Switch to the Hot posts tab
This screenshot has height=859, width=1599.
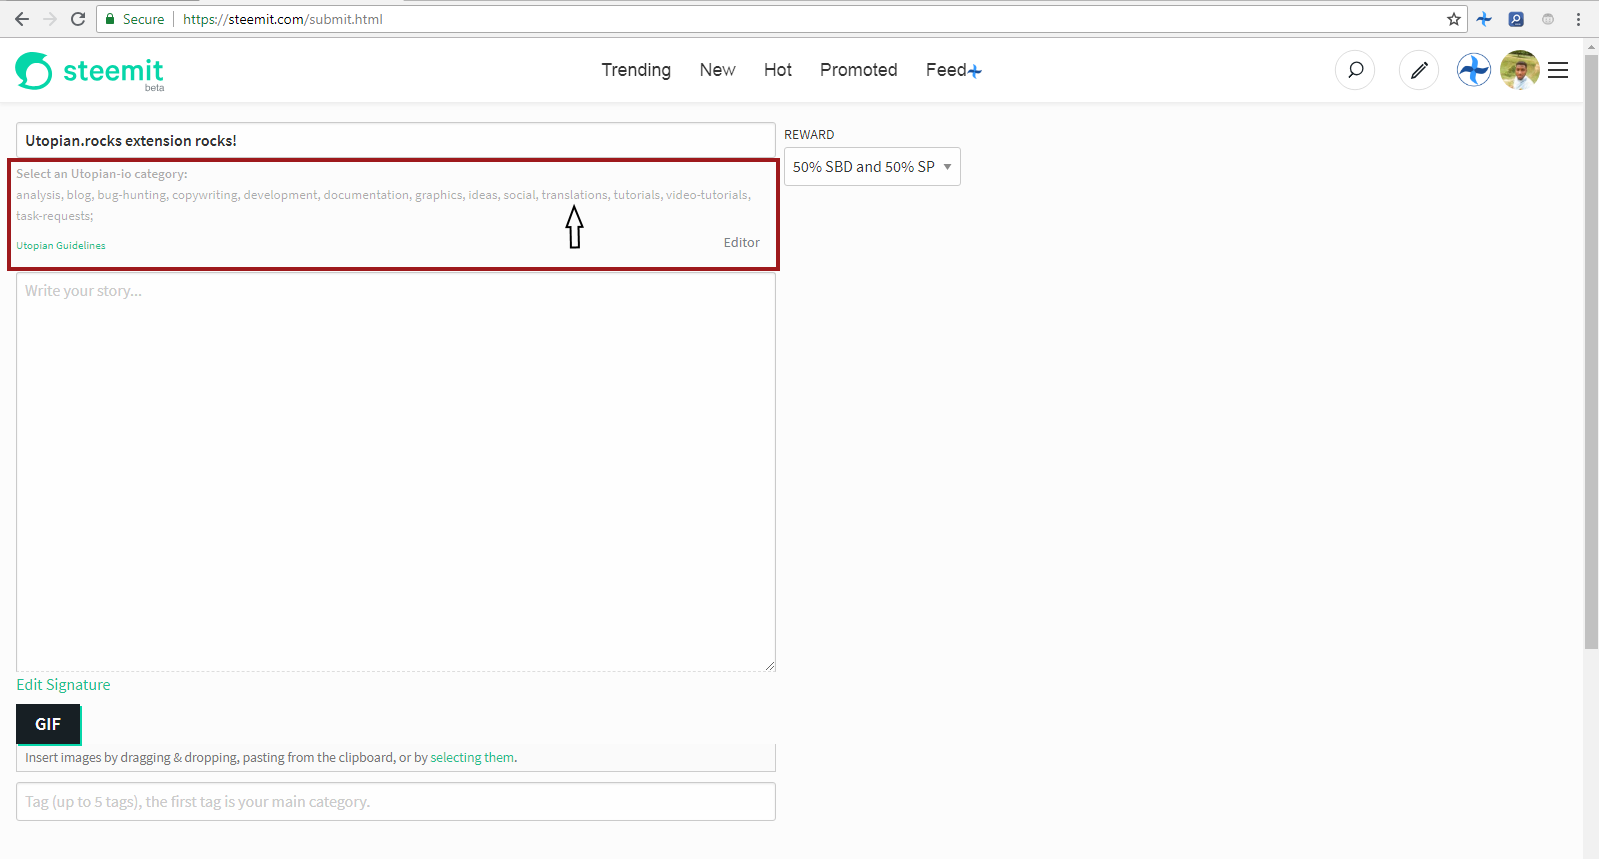778,70
